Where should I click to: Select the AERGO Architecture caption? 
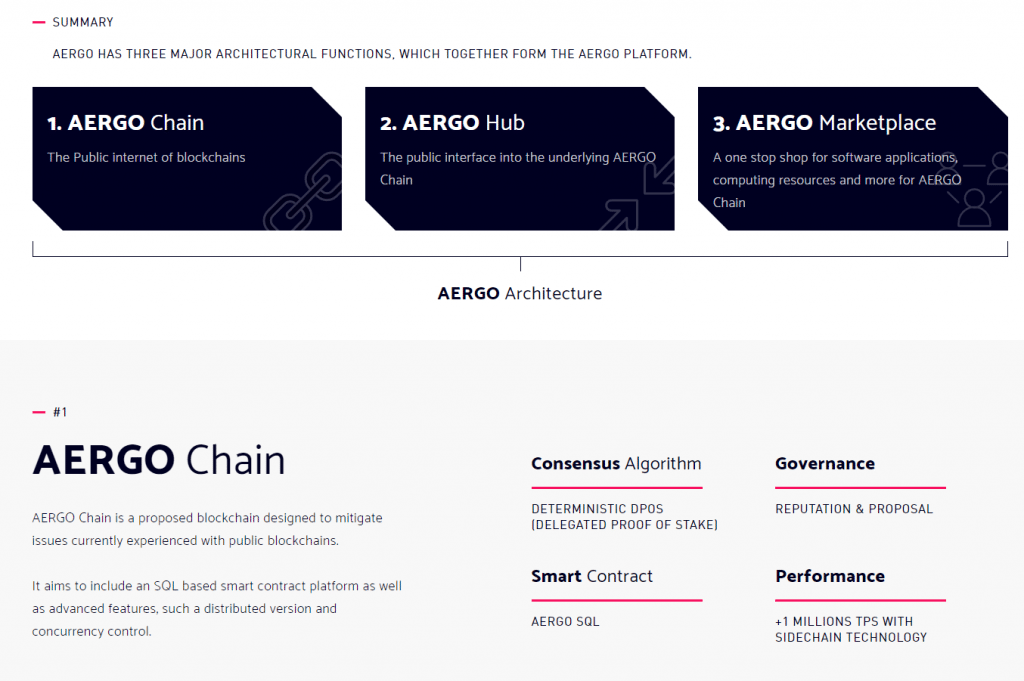(x=520, y=293)
